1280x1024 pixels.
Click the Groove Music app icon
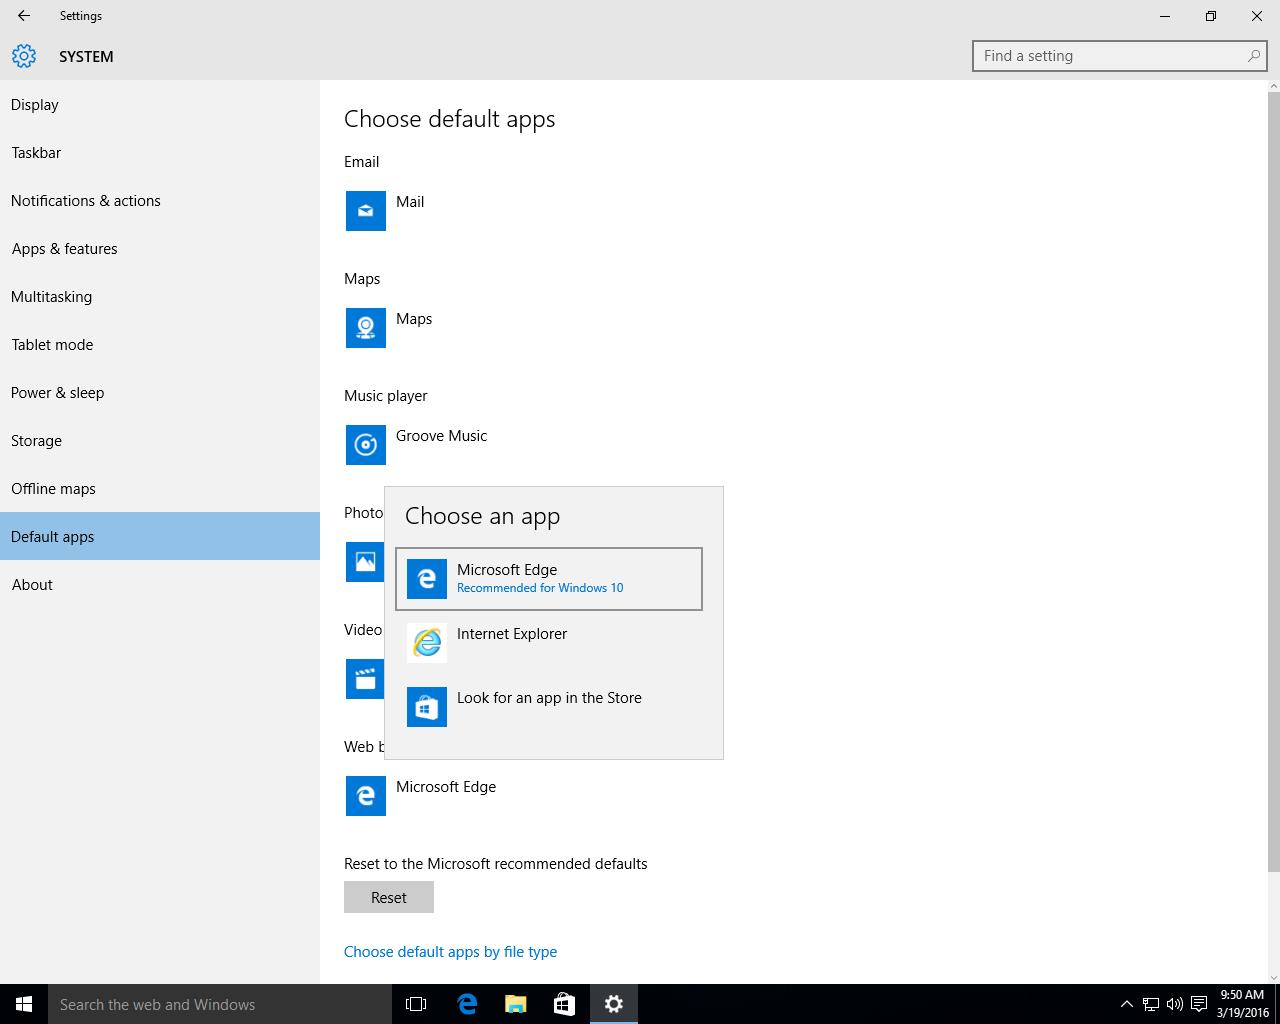366,445
